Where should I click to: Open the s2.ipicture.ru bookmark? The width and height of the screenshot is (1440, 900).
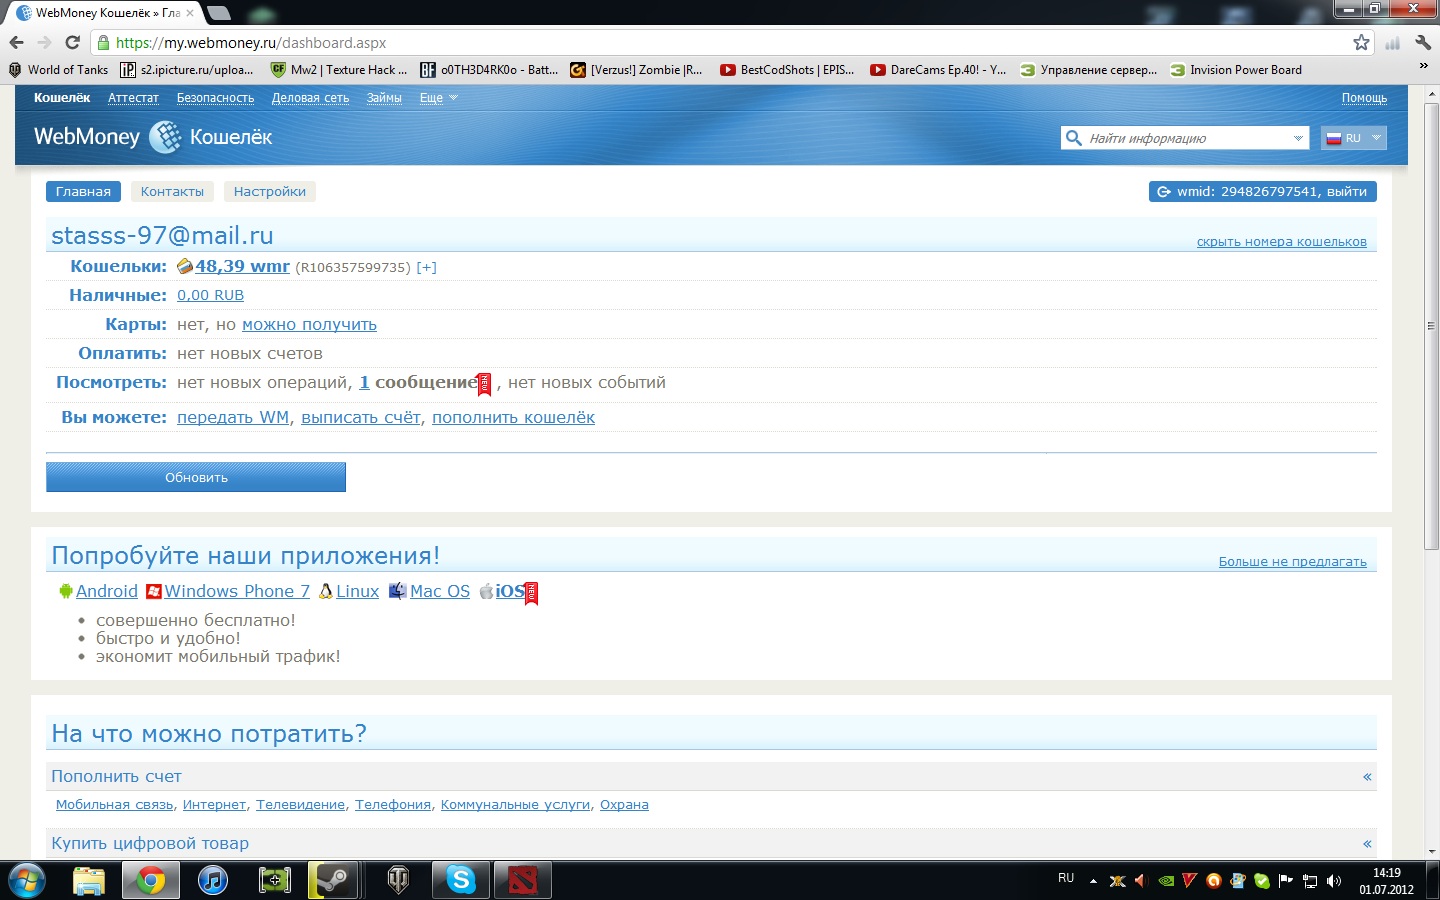pos(187,70)
